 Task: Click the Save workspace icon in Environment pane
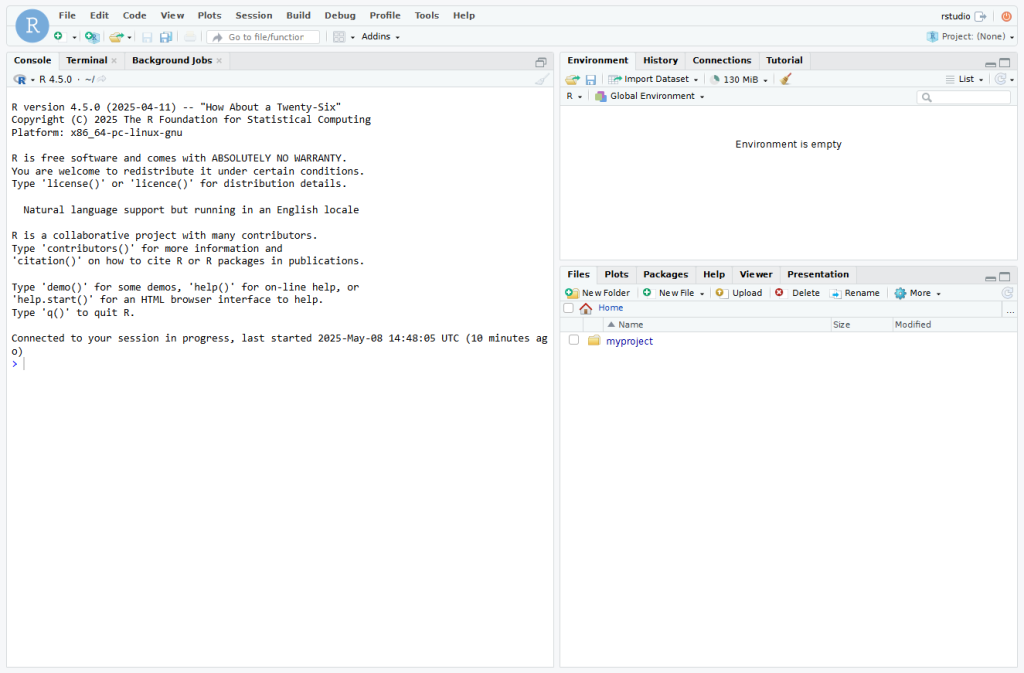590,80
